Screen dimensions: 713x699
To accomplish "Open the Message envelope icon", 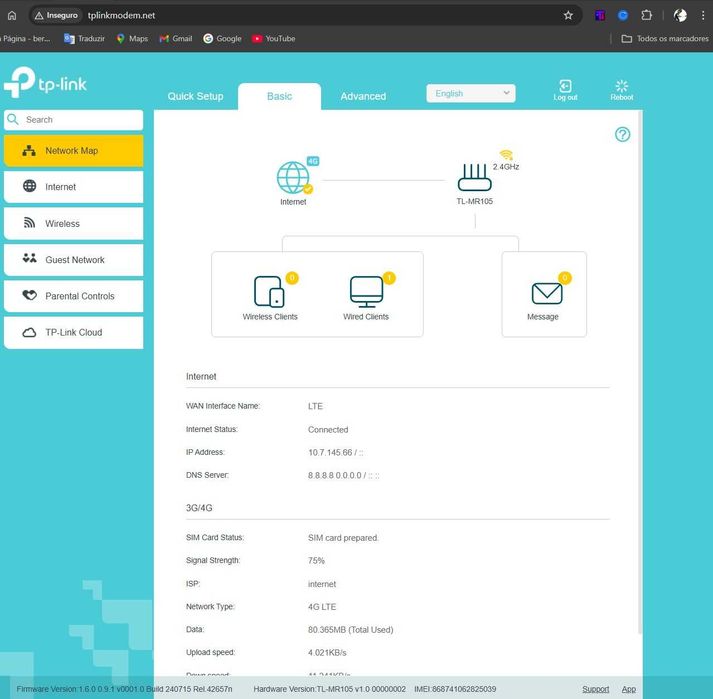I will (x=547, y=293).
